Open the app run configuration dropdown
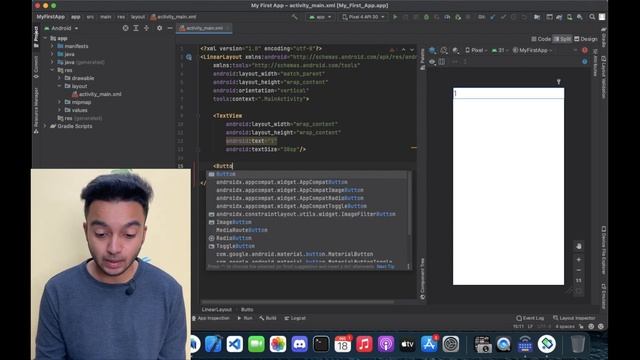This screenshot has height=360, width=640. [x=320, y=17]
